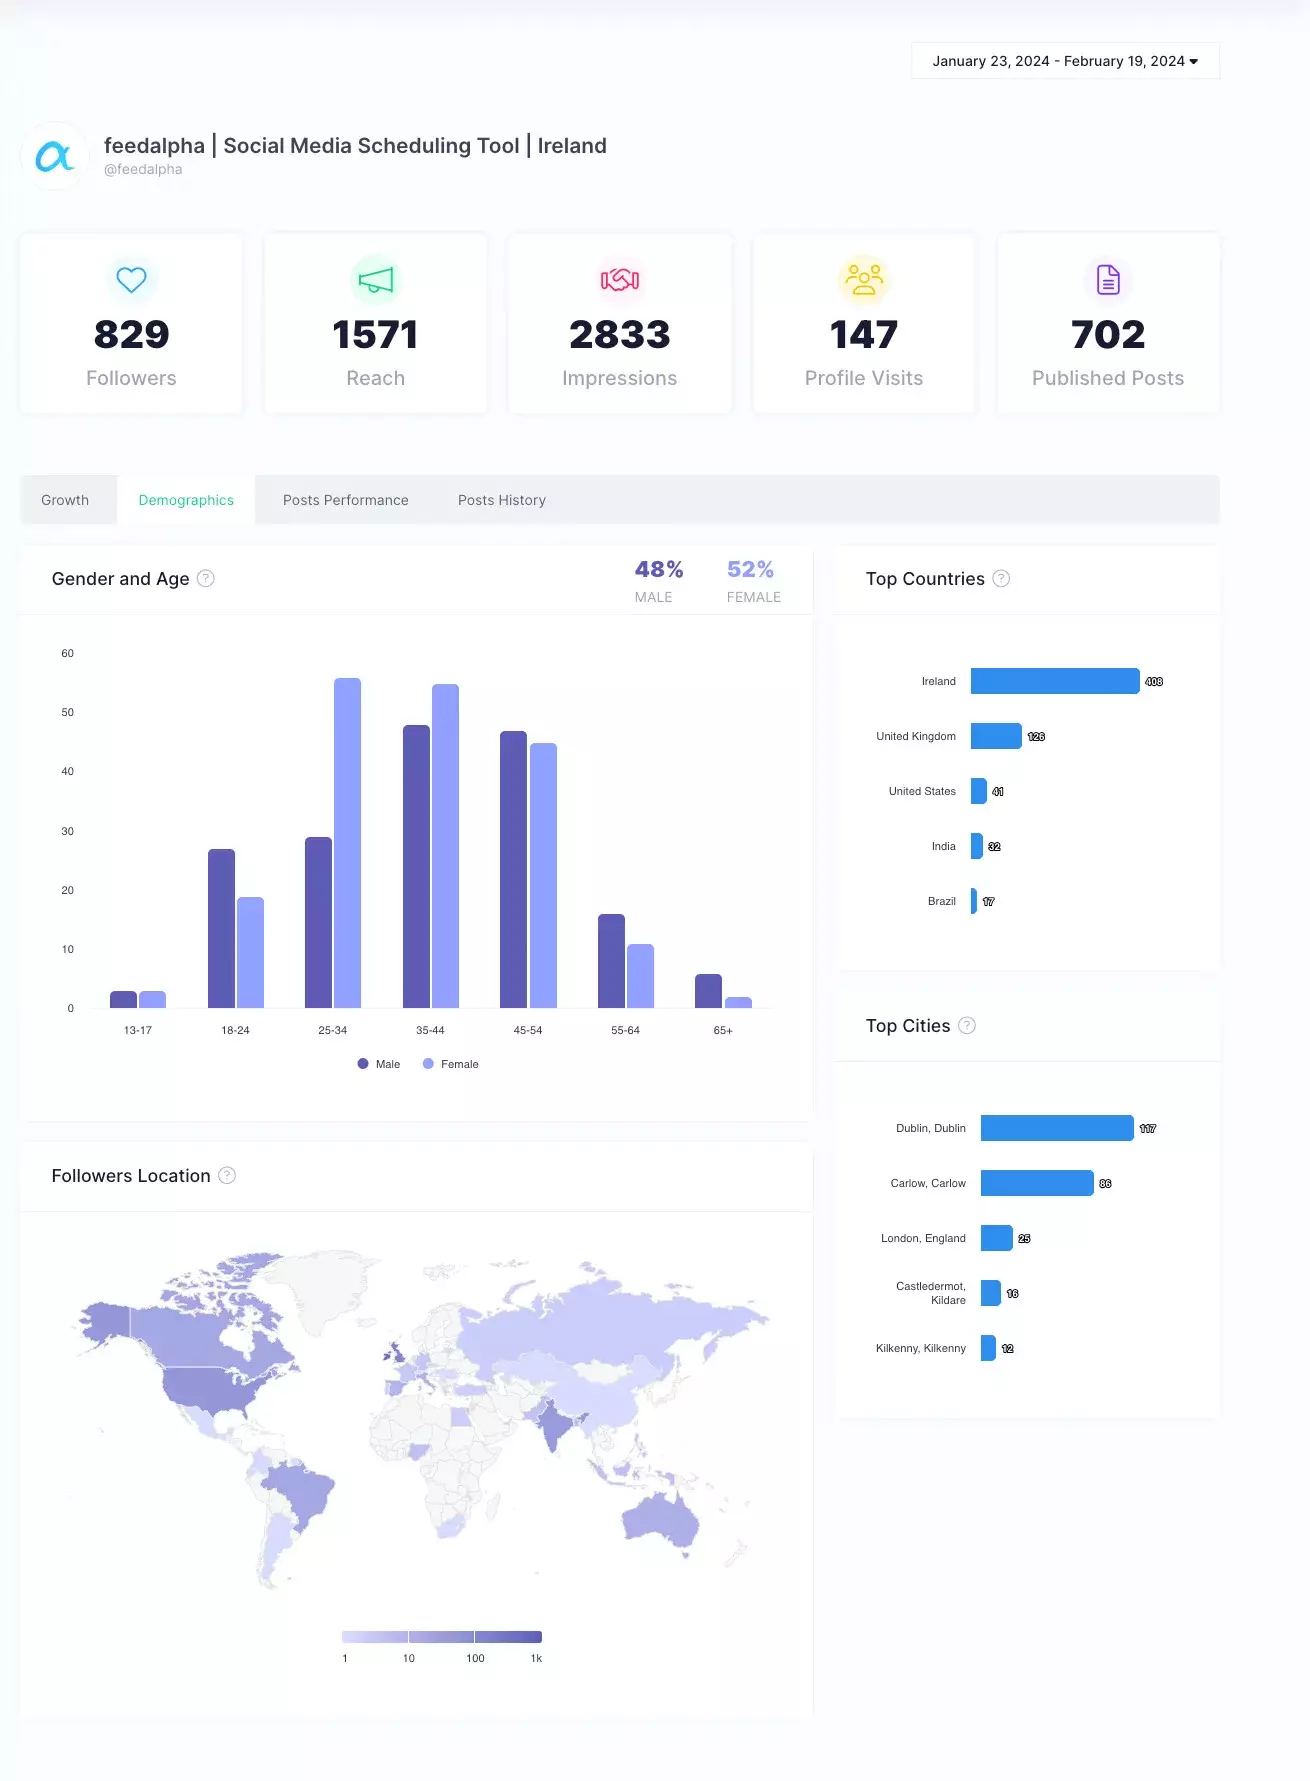Click the Carlow, Carlow city bar

click(x=1037, y=1183)
